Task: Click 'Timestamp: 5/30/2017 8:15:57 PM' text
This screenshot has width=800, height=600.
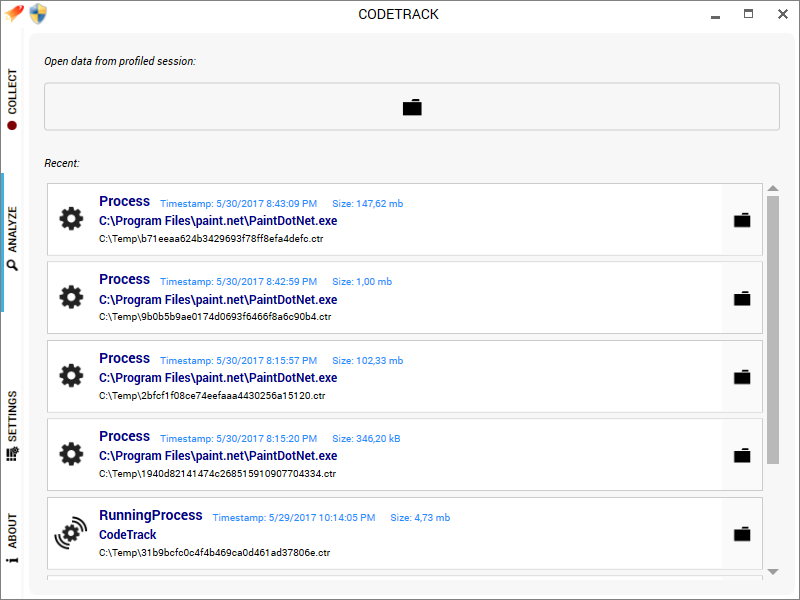Action: [238, 361]
